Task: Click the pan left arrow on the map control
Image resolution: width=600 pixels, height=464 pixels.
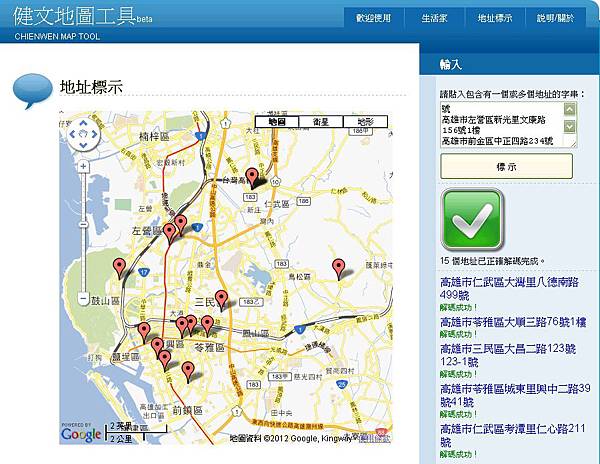Action: point(72,135)
